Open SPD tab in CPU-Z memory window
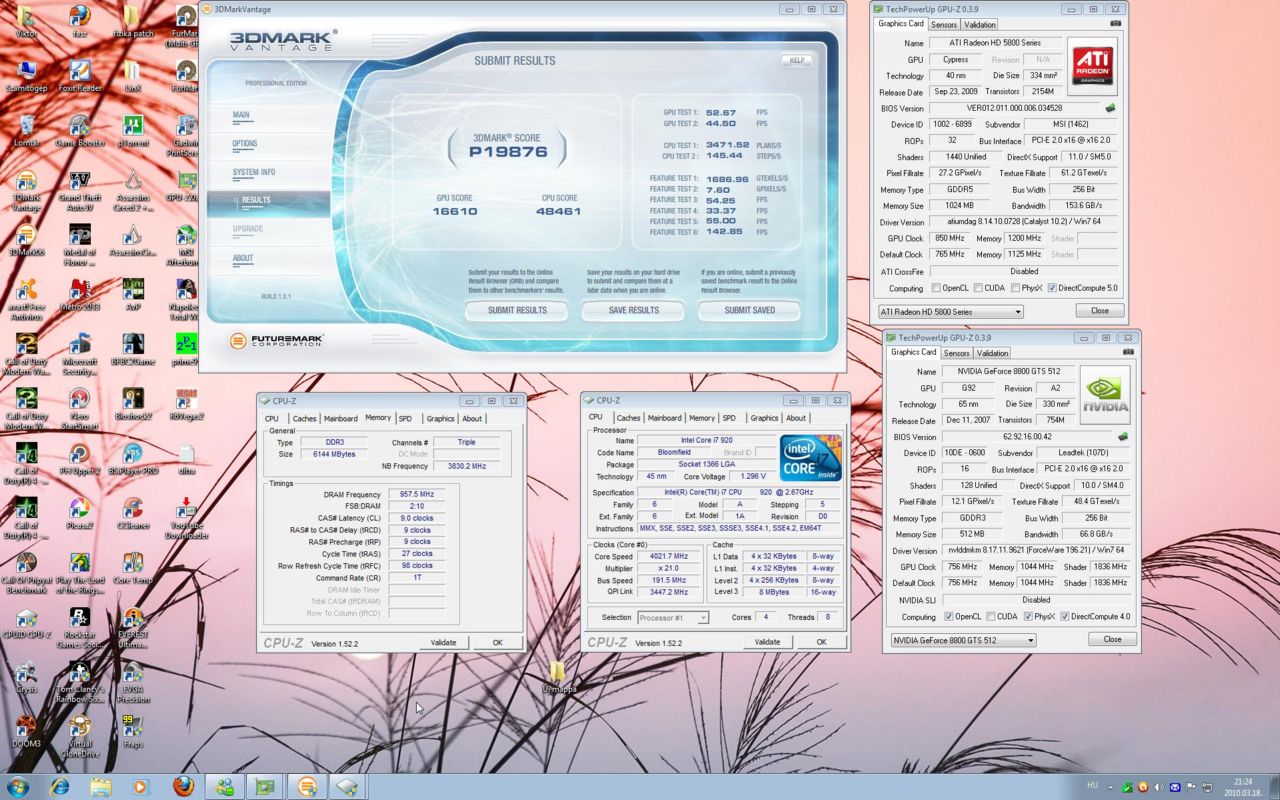This screenshot has width=1280, height=800. click(404, 418)
